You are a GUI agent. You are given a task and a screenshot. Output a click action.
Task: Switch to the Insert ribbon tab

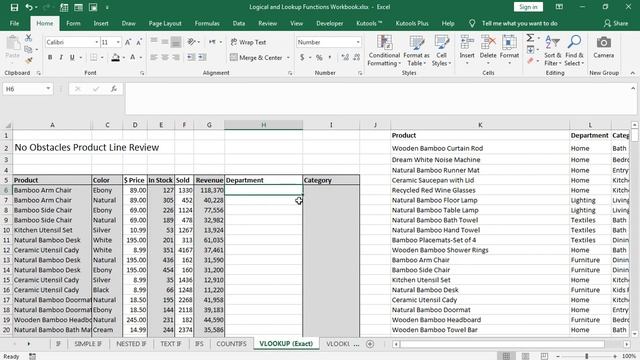(x=101, y=23)
